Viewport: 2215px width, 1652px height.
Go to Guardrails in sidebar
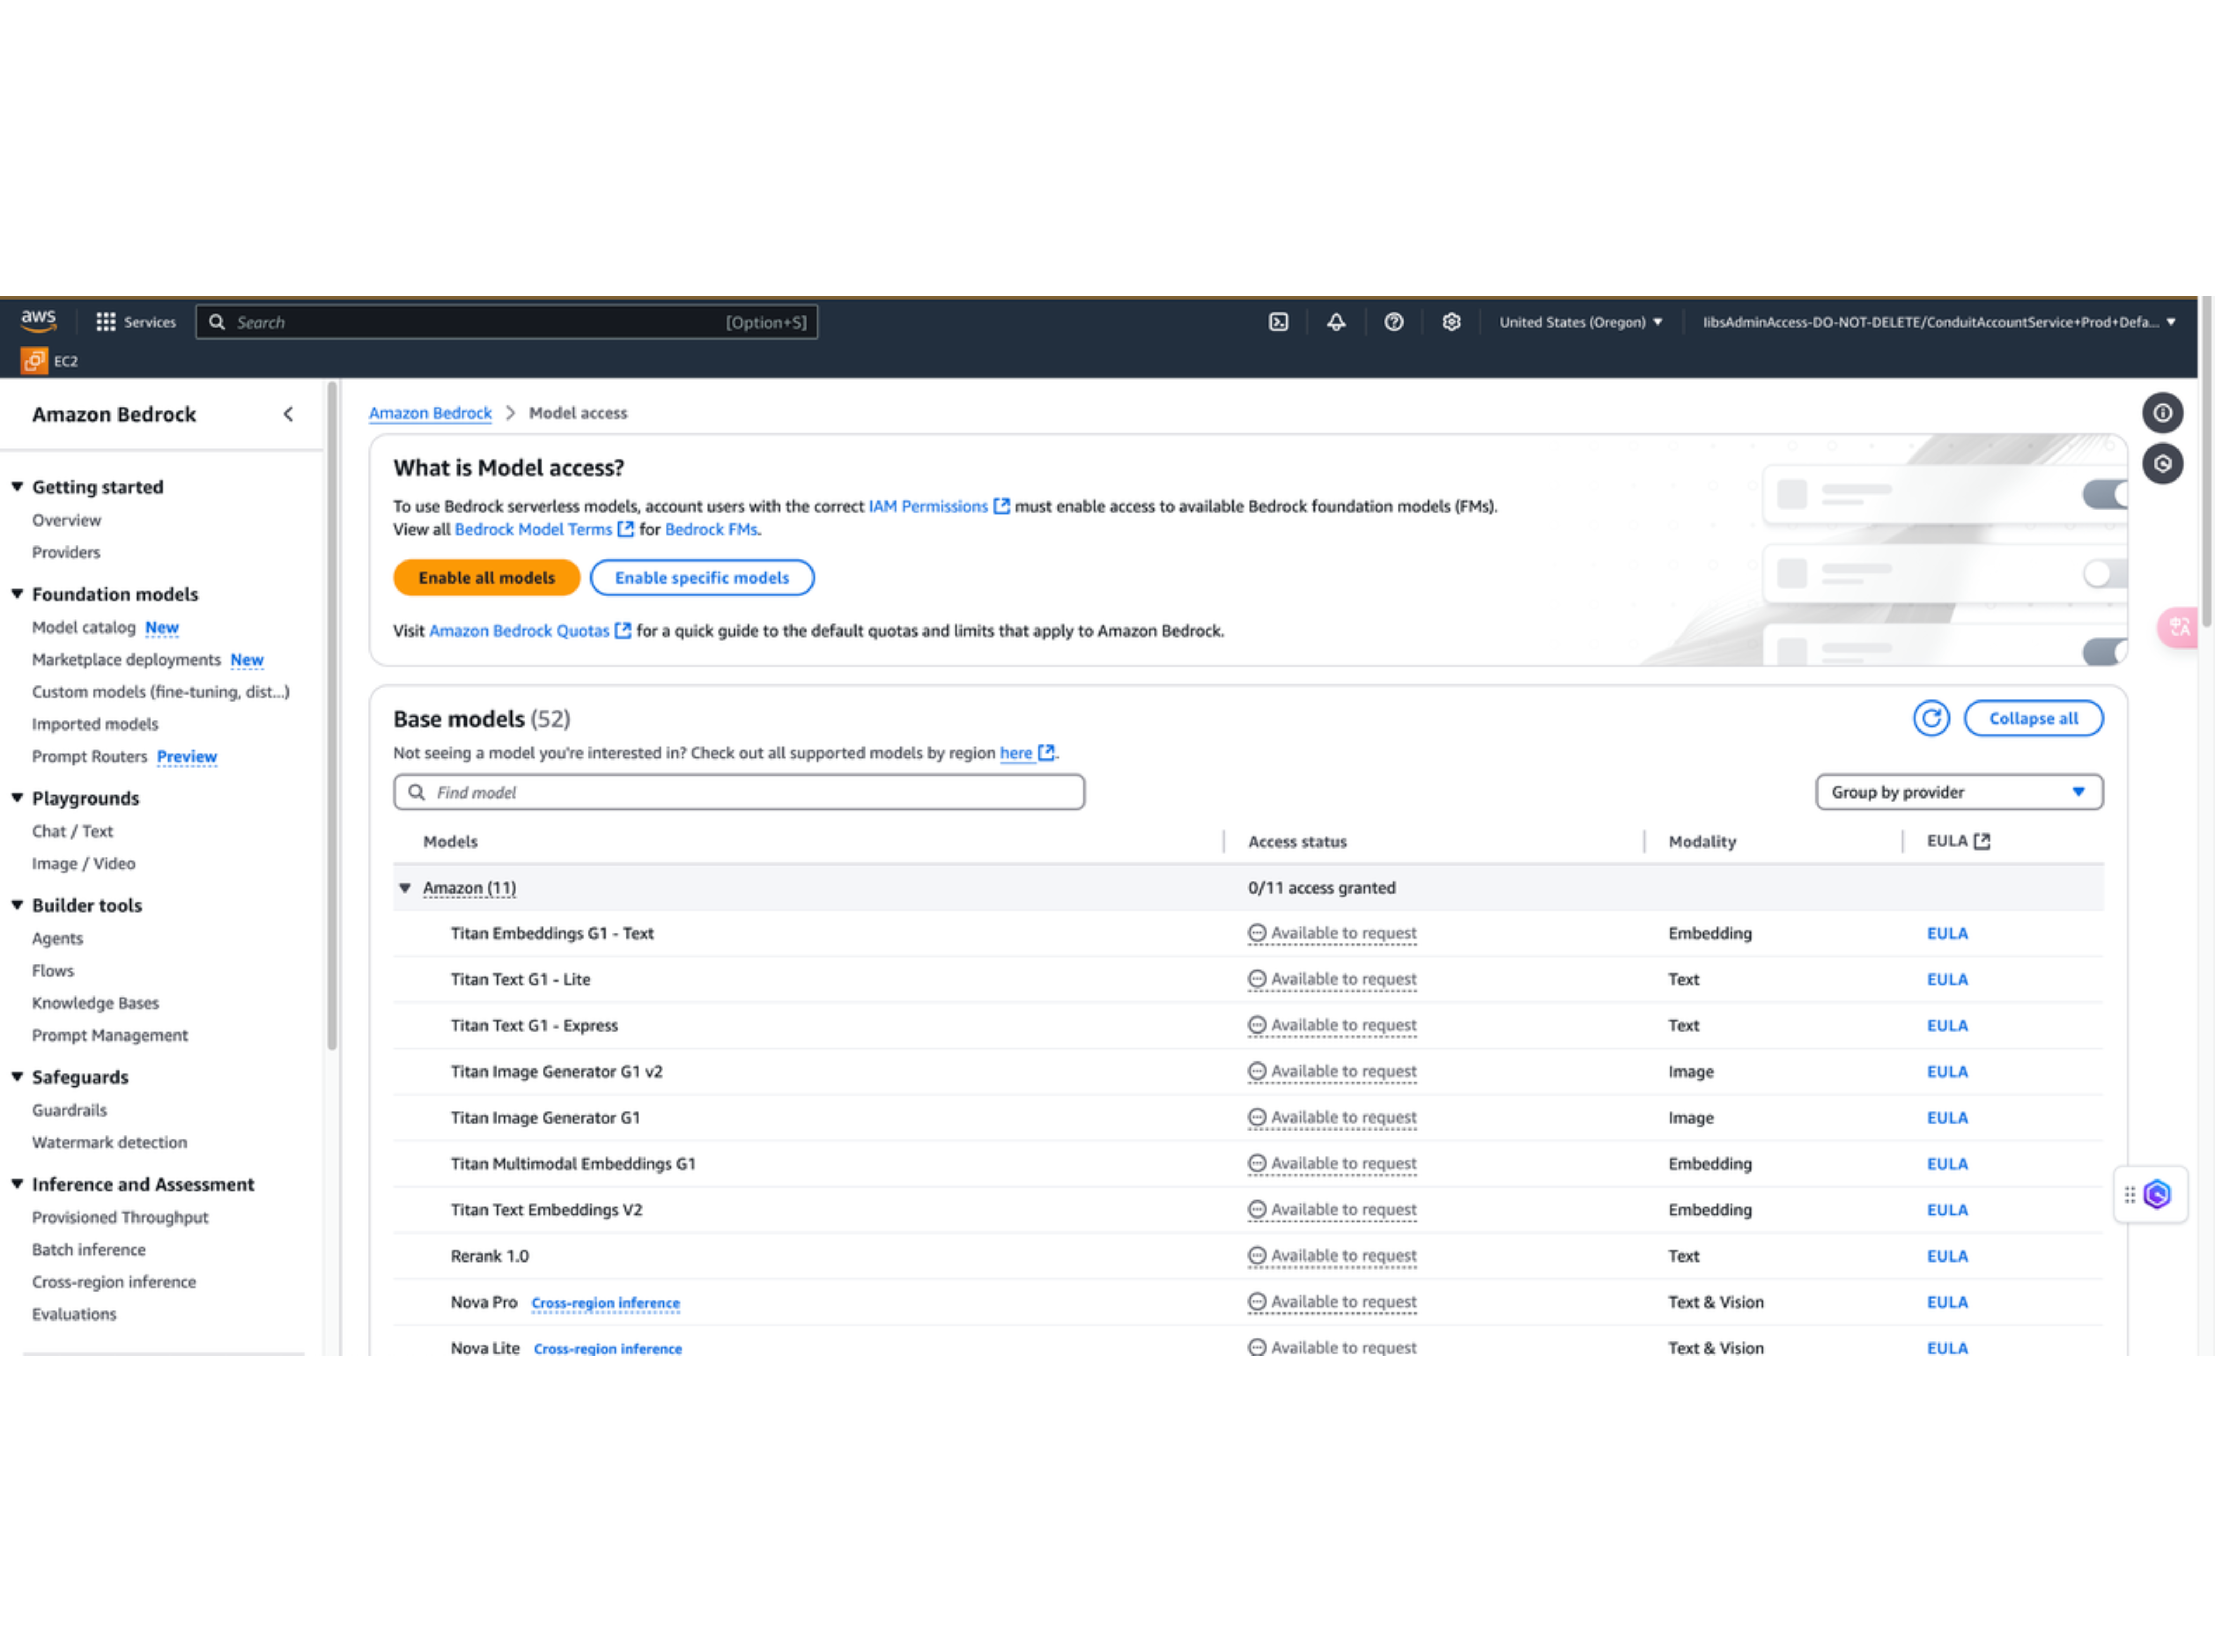click(x=69, y=1110)
